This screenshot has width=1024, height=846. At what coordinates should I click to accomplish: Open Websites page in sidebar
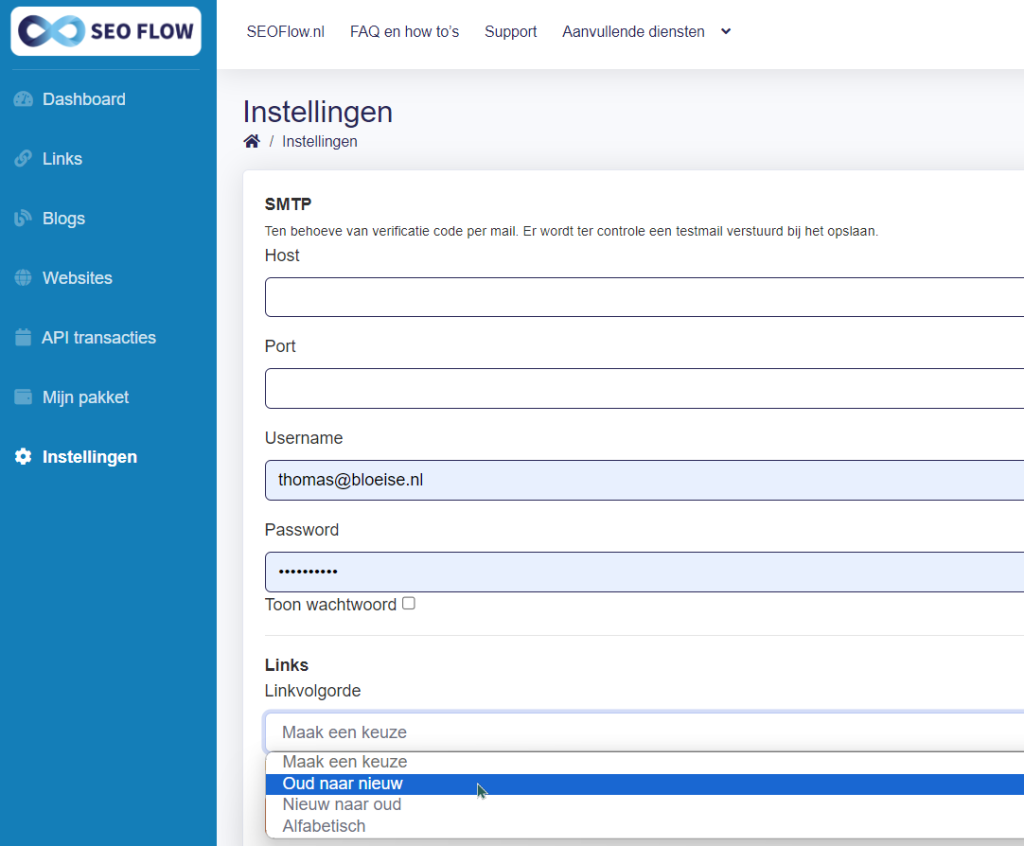coord(77,278)
